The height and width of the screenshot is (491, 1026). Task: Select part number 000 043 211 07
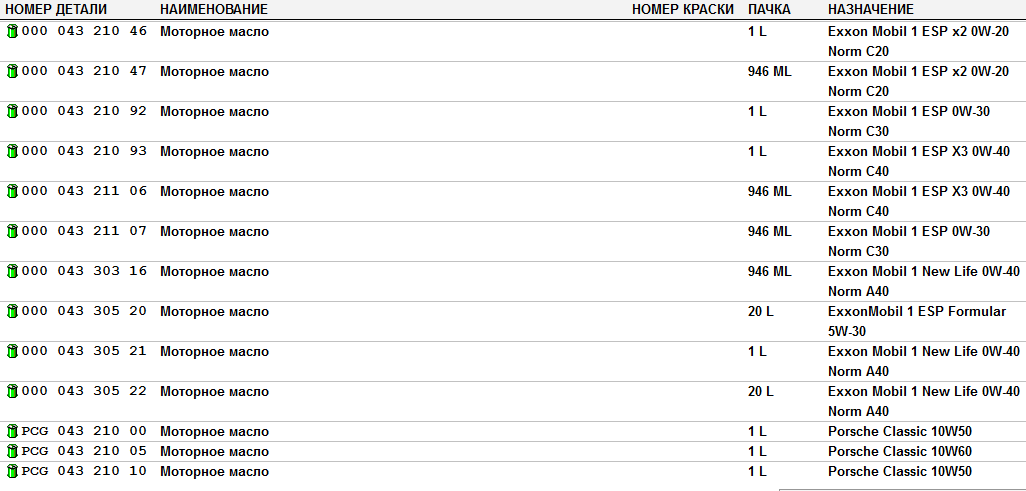click(x=84, y=231)
